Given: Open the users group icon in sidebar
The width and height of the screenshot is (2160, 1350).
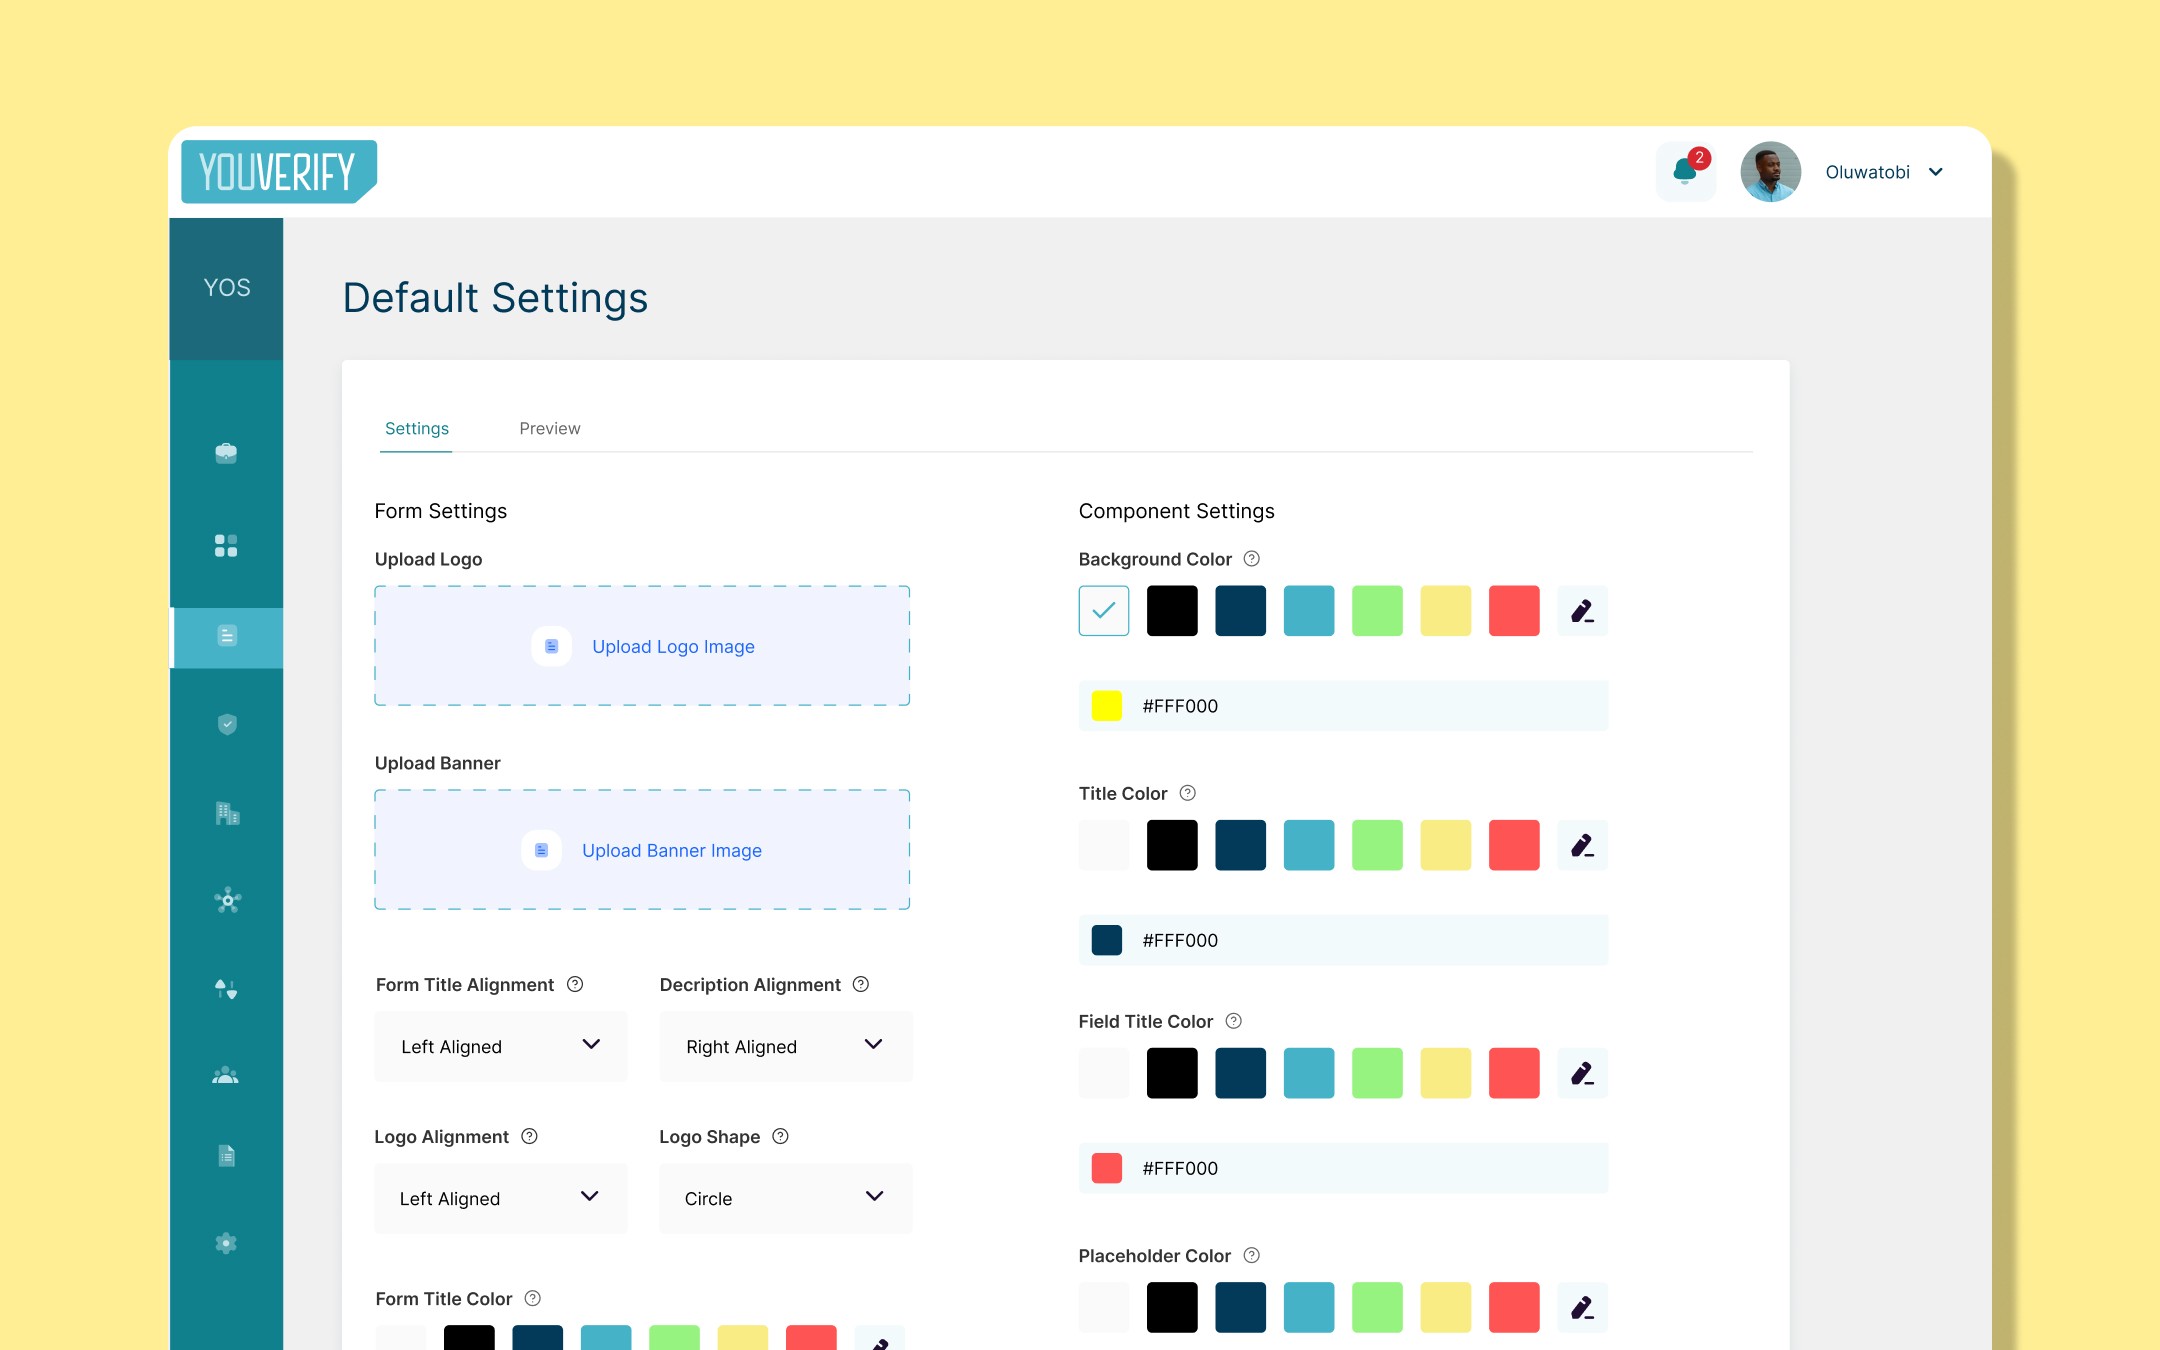Looking at the screenshot, I should (x=226, y=1076).
